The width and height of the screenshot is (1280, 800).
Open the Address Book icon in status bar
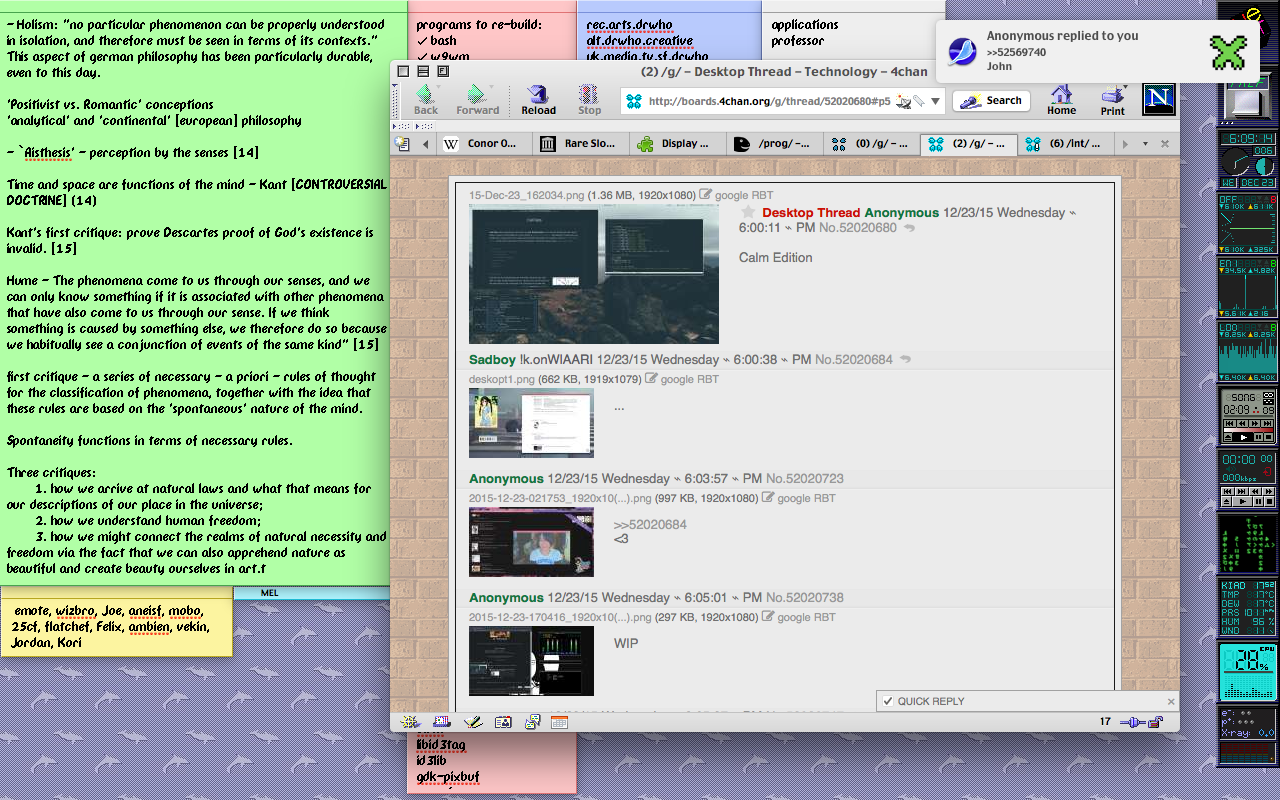[503, 722]
